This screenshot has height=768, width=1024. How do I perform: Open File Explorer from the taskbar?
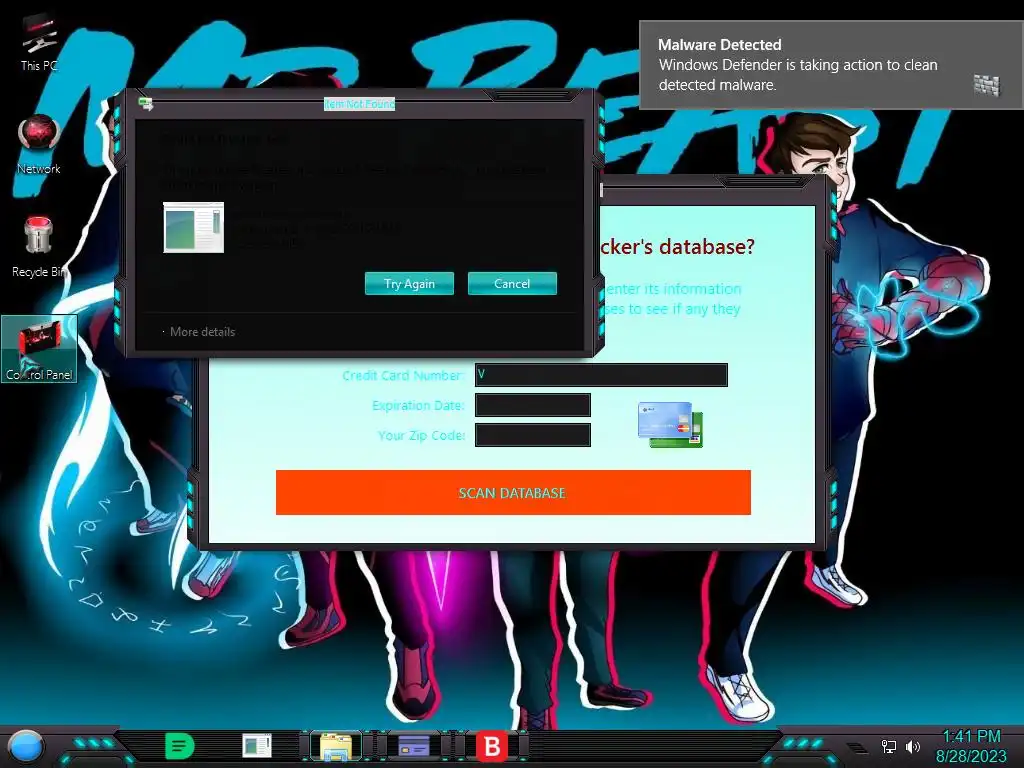coord(336,746)
